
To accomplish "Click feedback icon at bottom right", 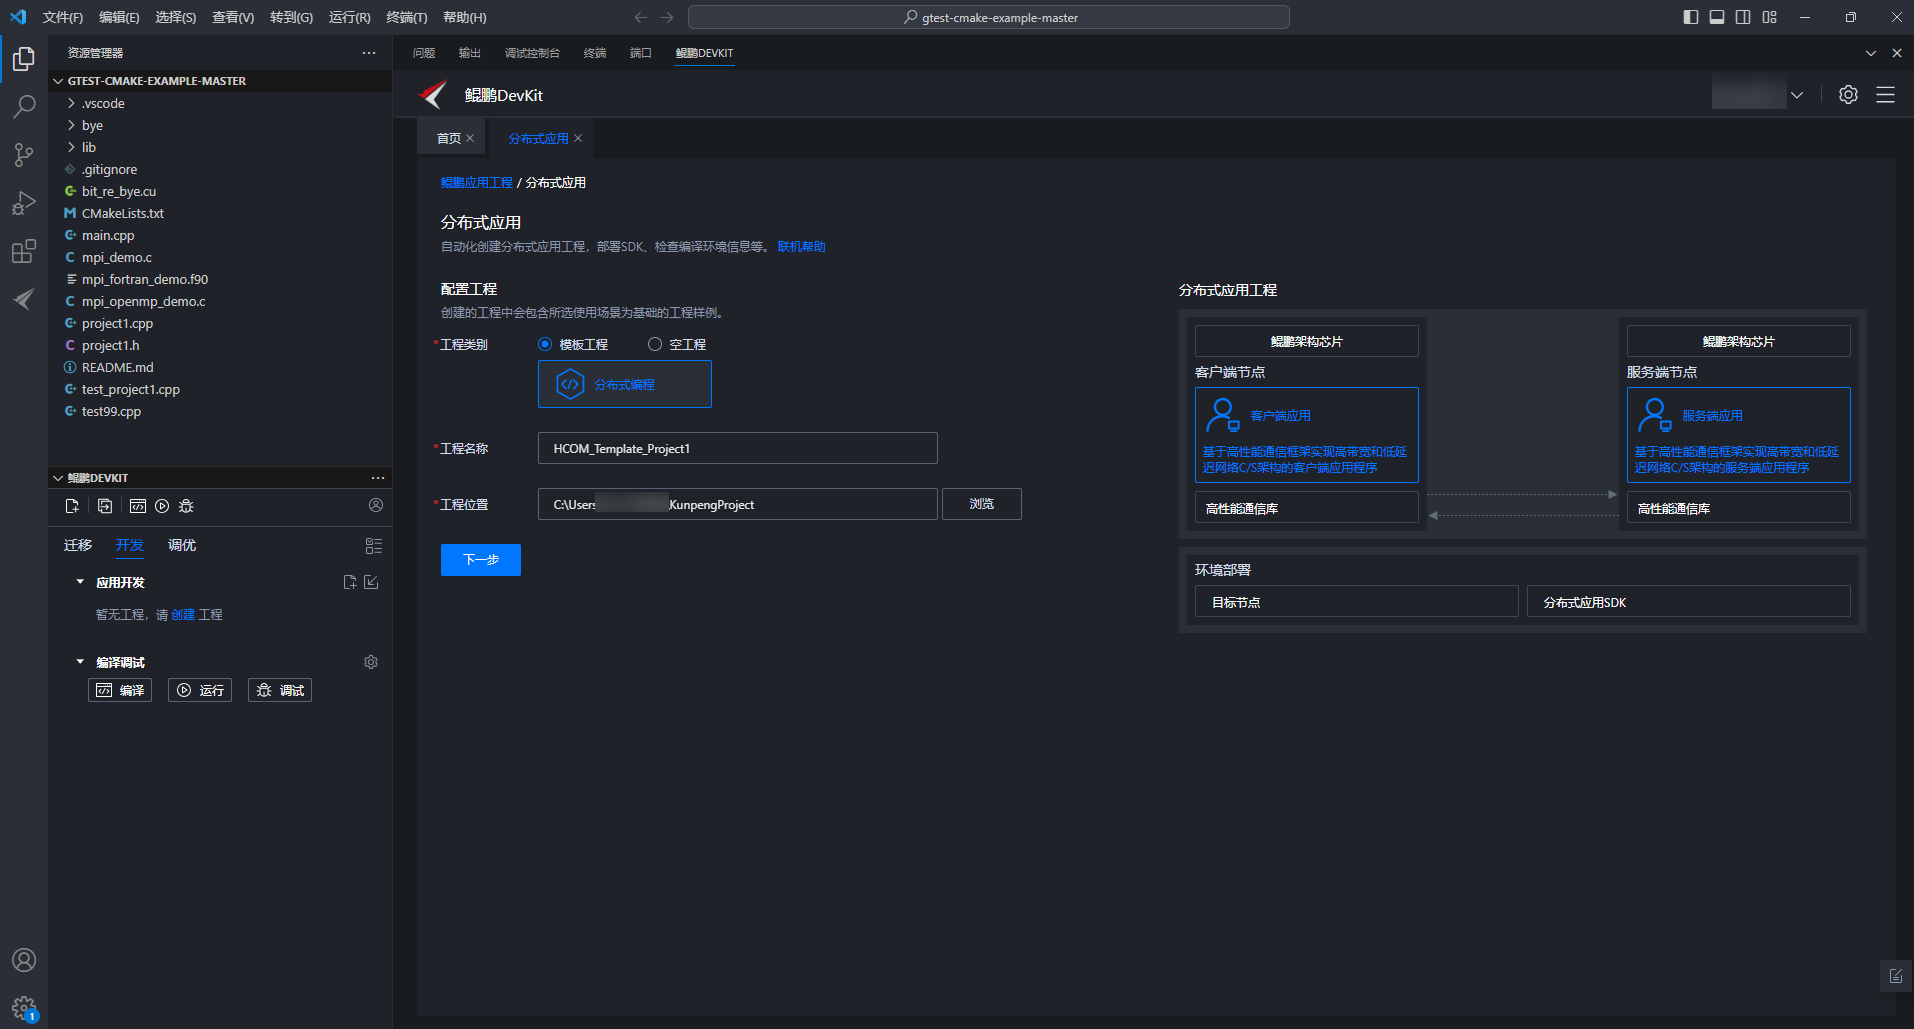I will 1896,976.
